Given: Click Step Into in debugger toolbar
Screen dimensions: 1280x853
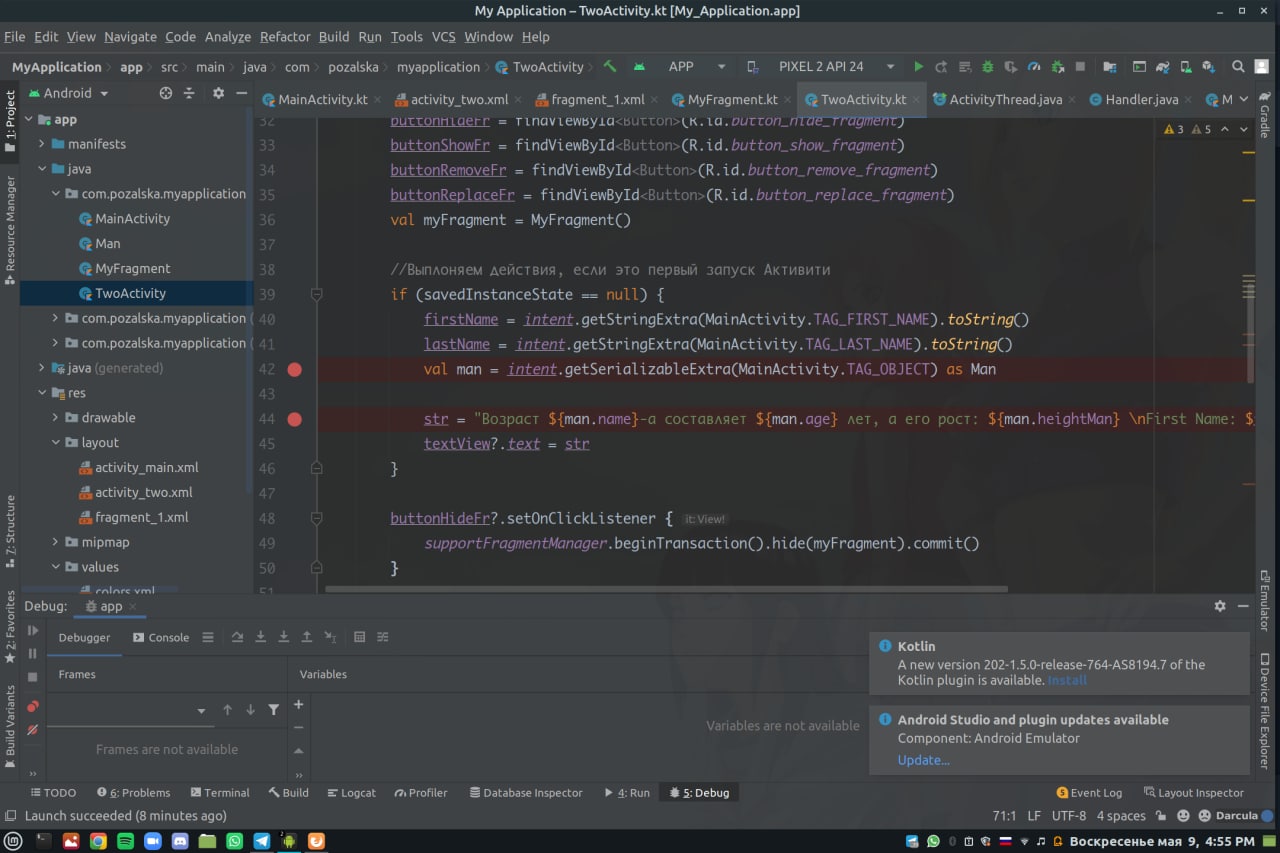Looking at the screenshot, I should [260, 637].
